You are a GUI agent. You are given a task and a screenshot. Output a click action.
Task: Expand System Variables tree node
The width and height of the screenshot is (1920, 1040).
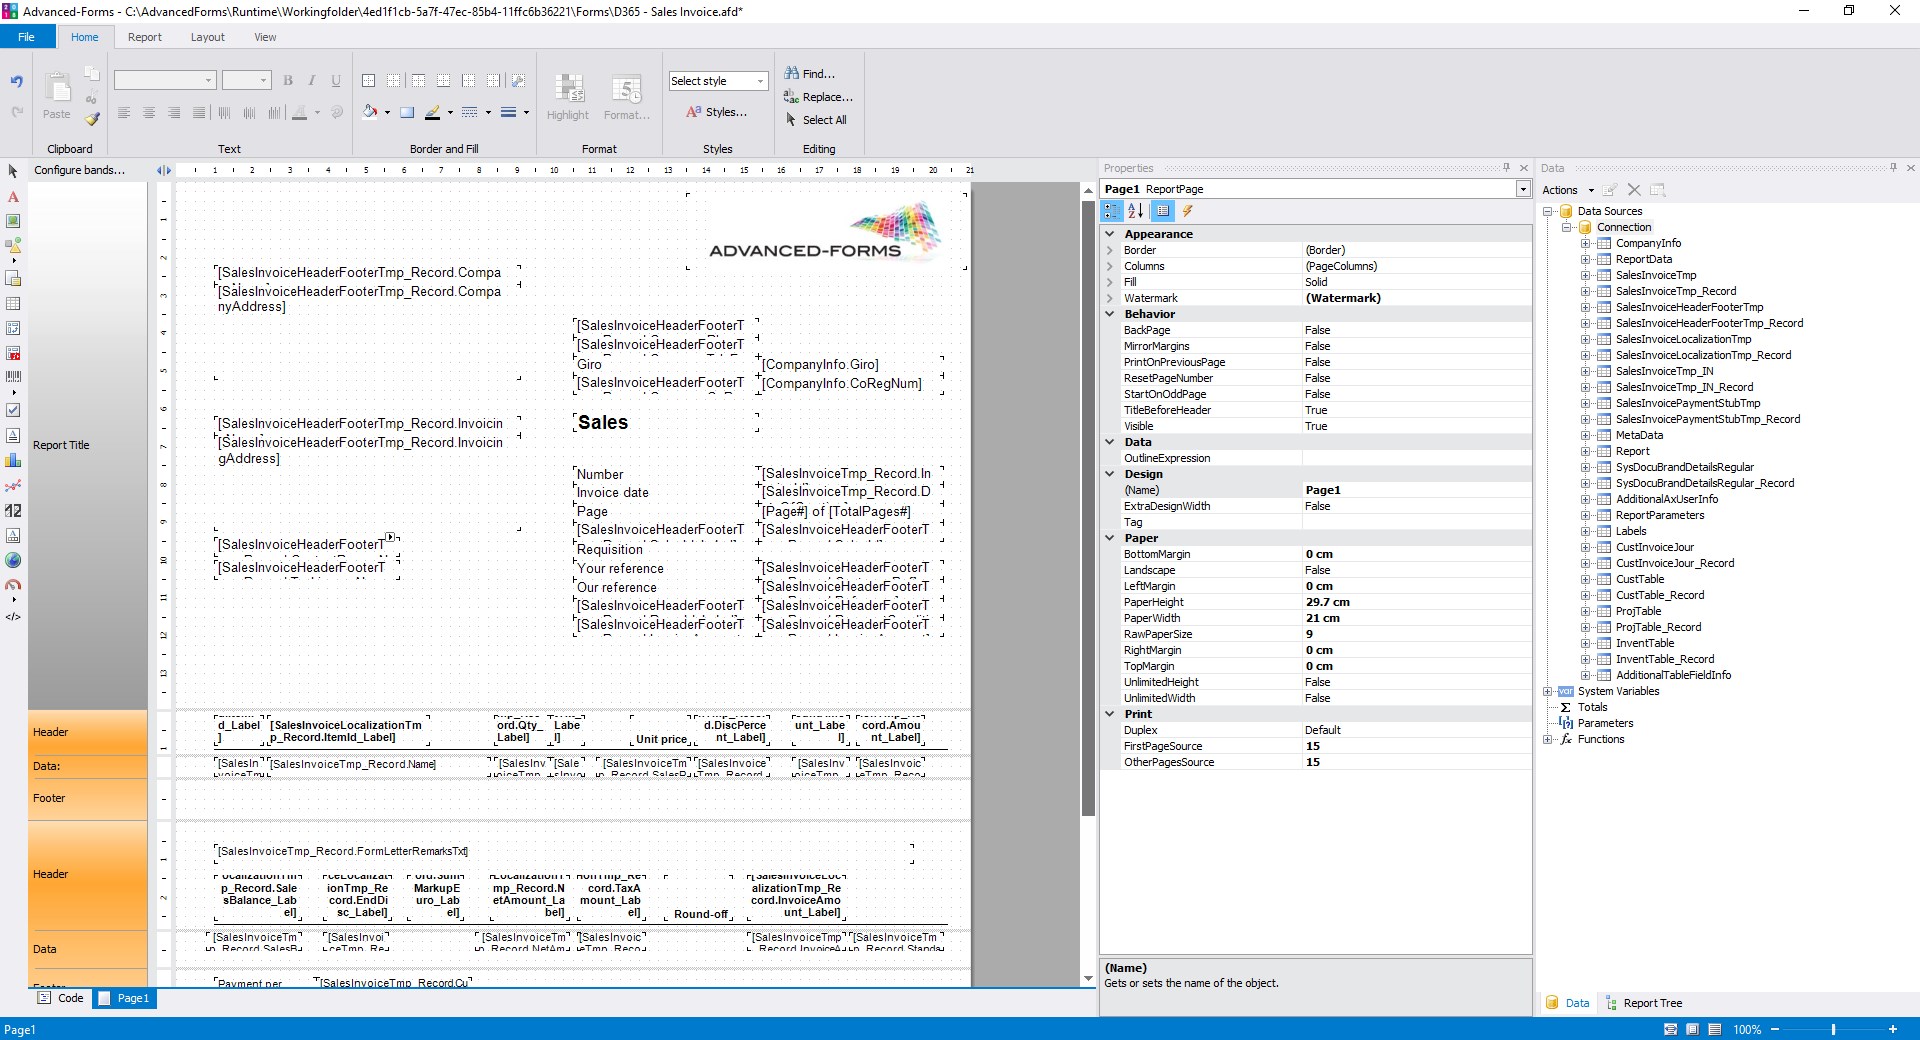pyautogui.click(x=1548, y=691)
